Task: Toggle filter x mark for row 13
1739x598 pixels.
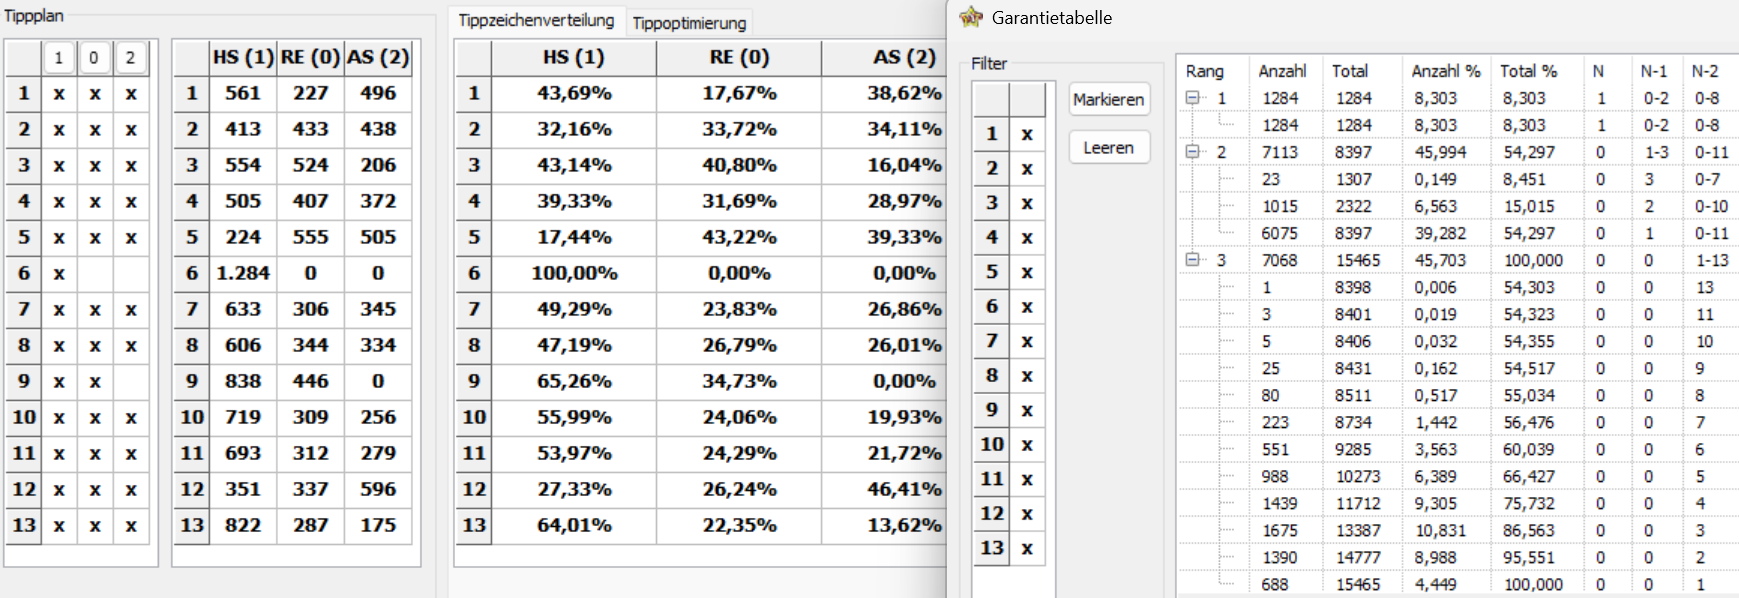Action: pos(1027,548)
